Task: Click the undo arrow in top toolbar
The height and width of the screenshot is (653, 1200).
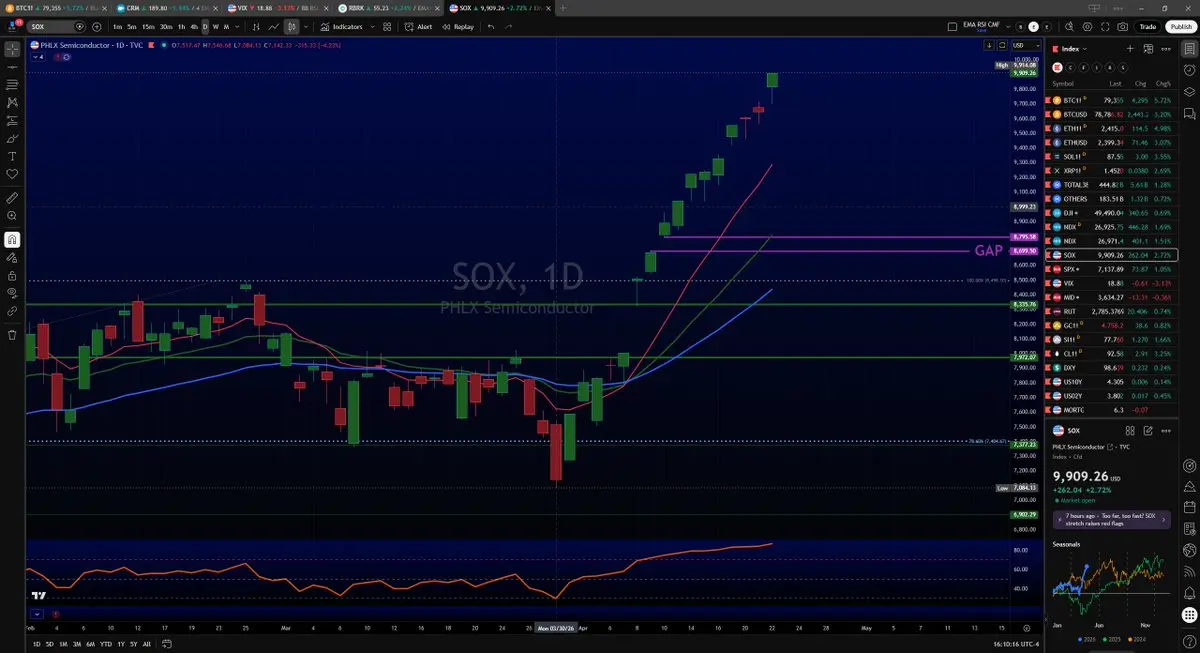Action: [x=491, y=26]
